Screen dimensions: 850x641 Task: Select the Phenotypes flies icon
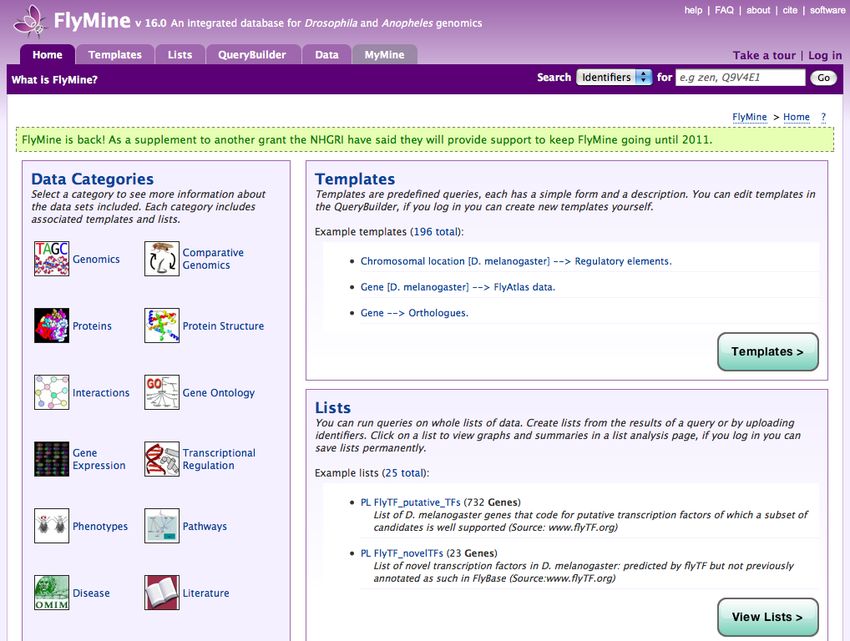click(x=51, y=525)
